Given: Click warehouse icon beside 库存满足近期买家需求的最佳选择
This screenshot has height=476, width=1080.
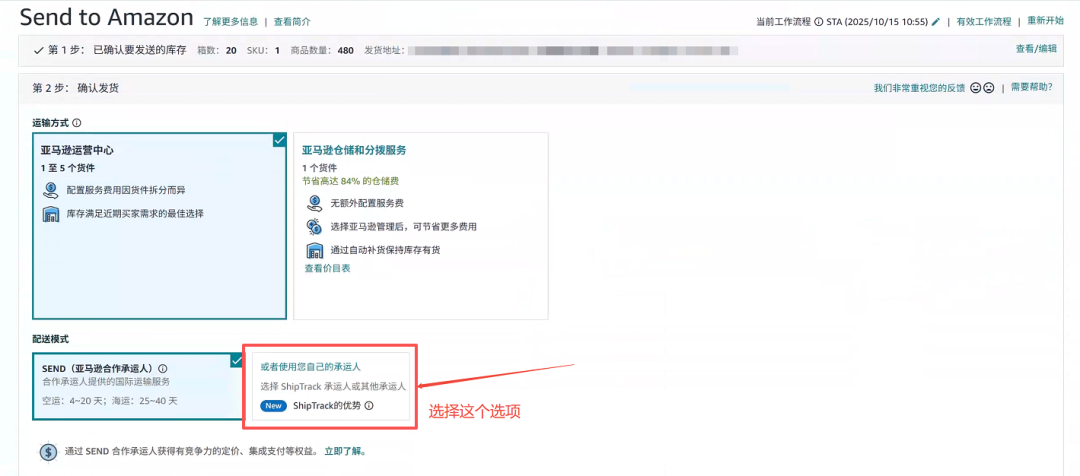Looking at the screenshot, I should (x=50, y=214).
